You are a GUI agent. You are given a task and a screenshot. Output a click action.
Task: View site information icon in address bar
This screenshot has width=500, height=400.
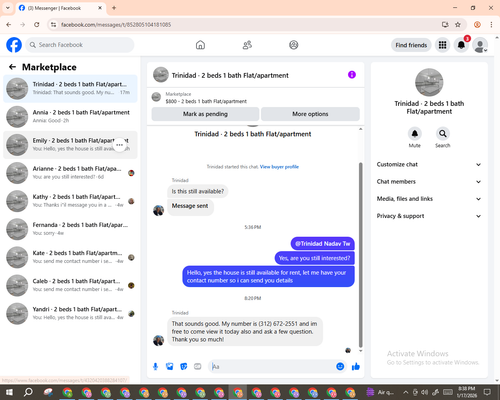click(x=53, y=25)
